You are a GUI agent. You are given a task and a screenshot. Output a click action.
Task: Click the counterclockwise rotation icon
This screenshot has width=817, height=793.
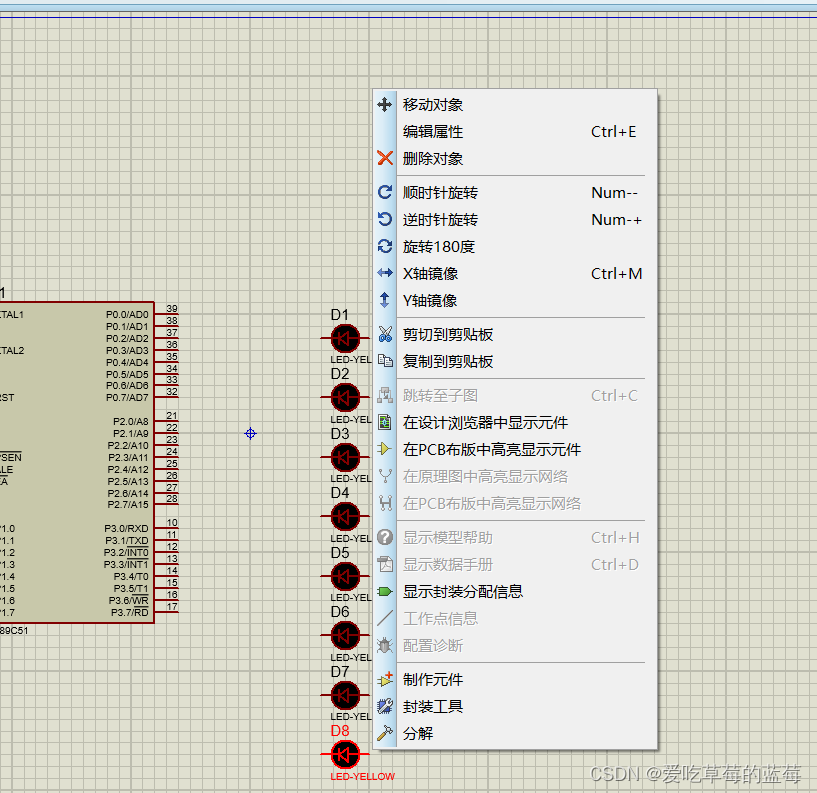pyautogui.click(x=385, y=219)
